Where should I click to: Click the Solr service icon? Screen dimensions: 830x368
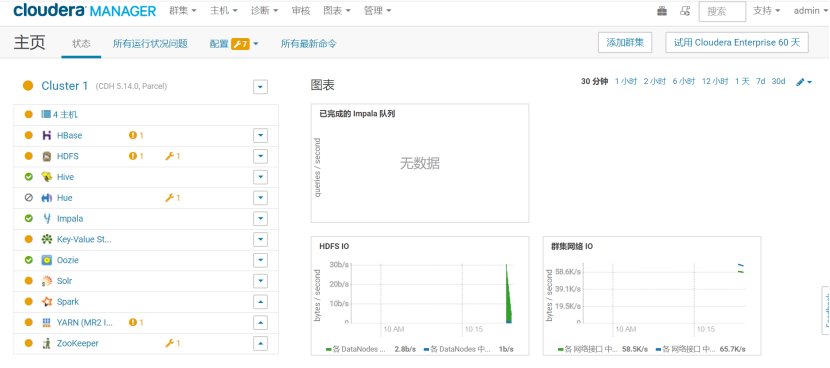47,281
